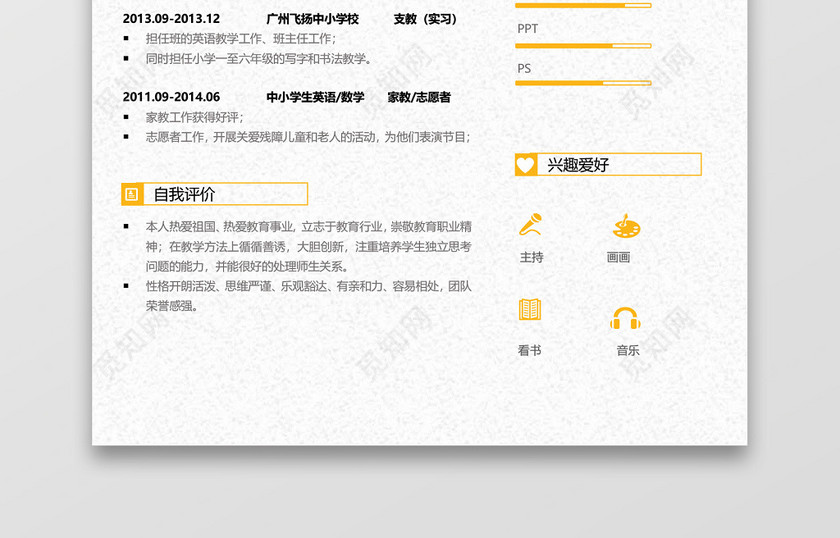Viewport: 840px width, 538px height.
Task: Click the paint palette icon above 画画
Action: coord(626,226)
